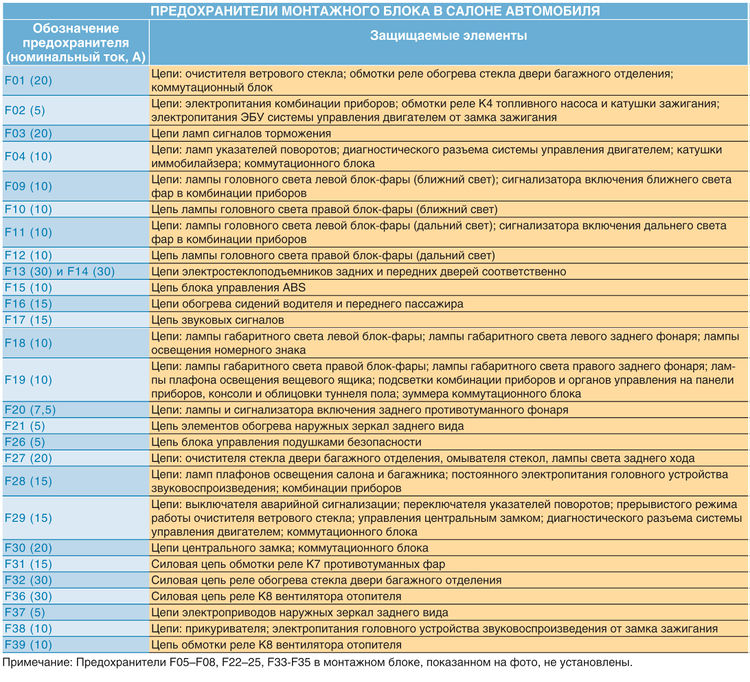Click the table title 'ПРЕДОХРАНИТЕЛИ МОНТАЖНОГО БЛОКА В САЛОНЕ АВТОМОБИЛЯ'
750x682 pixels.
click(x=375, y=11)
